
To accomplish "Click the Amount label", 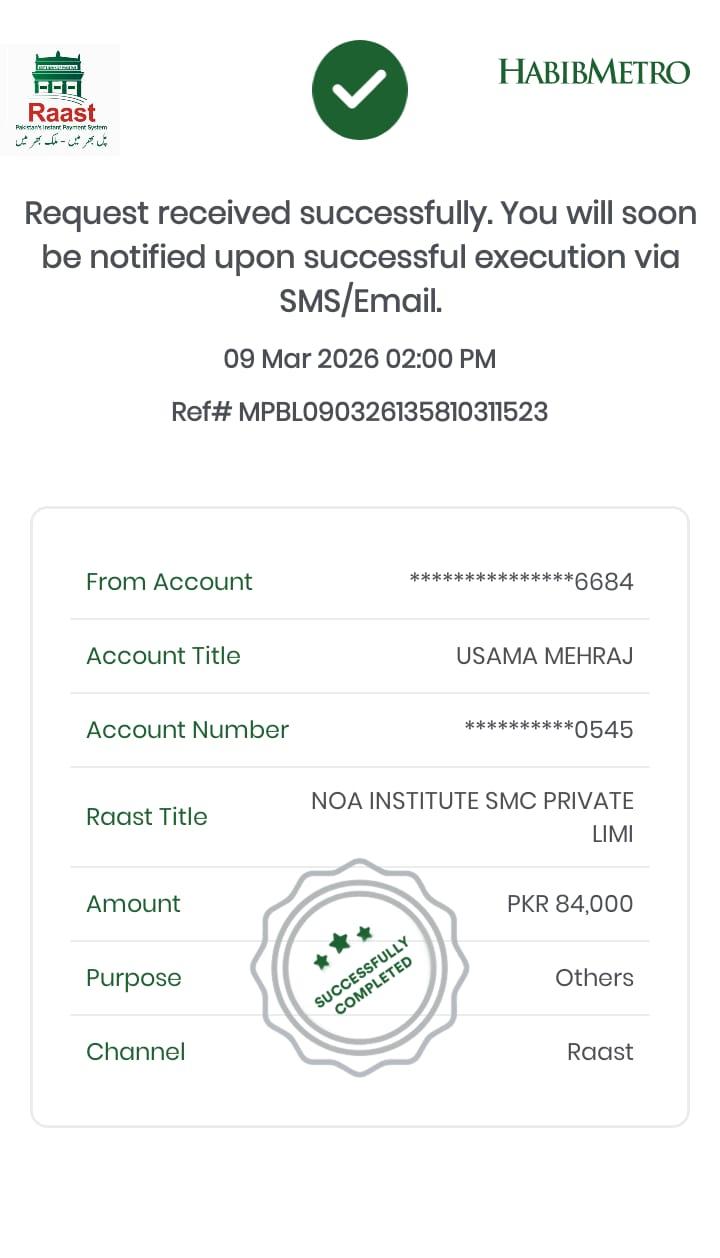I will tap(133, 904).
